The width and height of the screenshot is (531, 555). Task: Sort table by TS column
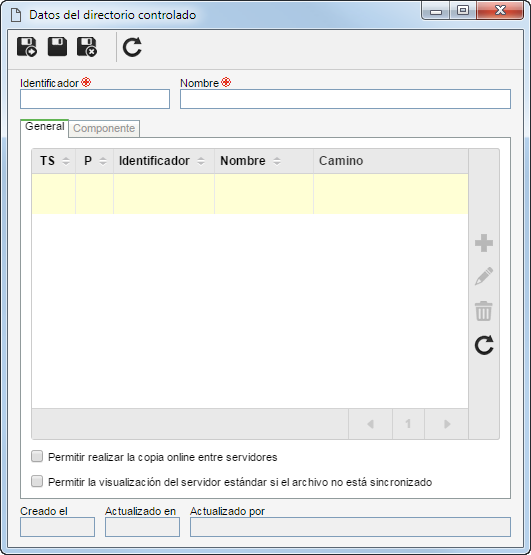[54, 161]
